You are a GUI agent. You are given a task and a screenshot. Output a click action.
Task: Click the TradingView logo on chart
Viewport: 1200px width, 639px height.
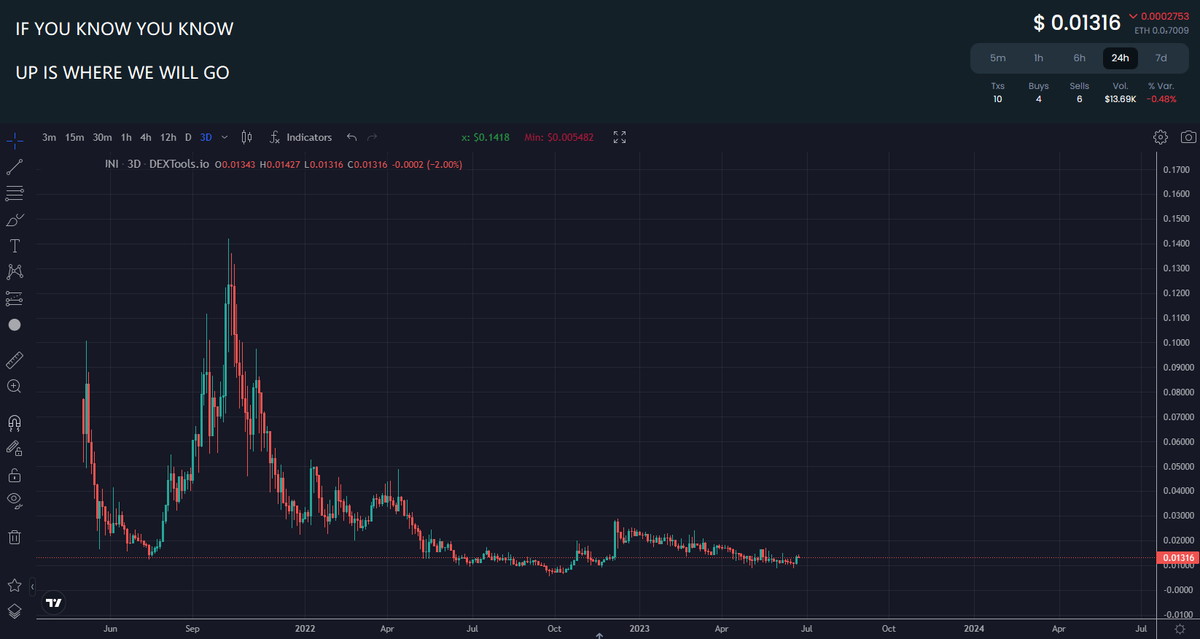point(54,604)
